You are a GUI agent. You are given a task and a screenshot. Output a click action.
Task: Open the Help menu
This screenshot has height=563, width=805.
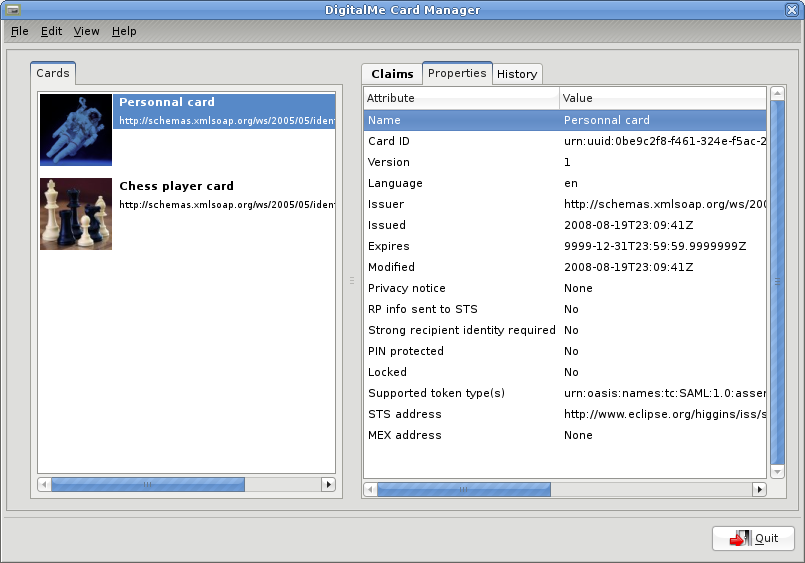click(124, 31)
